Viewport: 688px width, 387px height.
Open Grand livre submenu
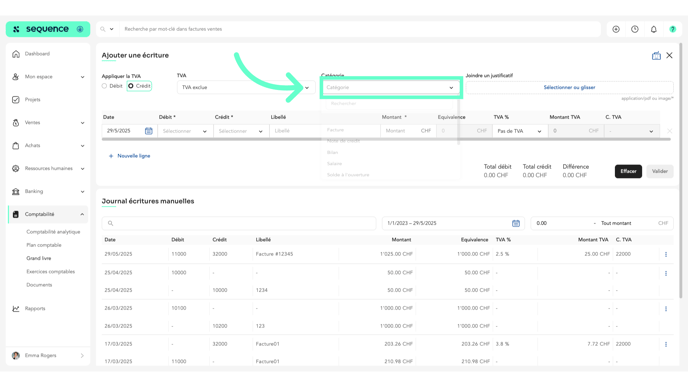point(39,258)
